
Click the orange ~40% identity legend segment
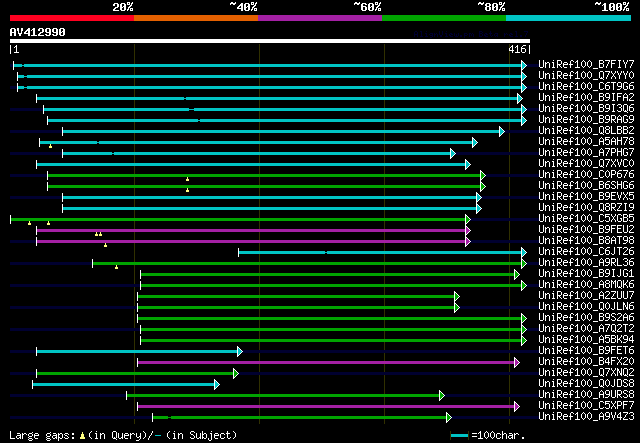click(196, 18)
